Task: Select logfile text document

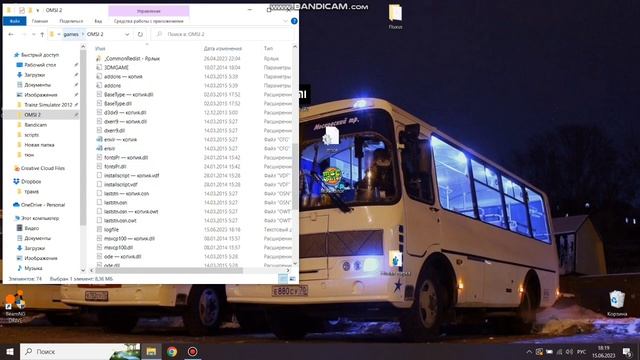Action: coord(111,229)
